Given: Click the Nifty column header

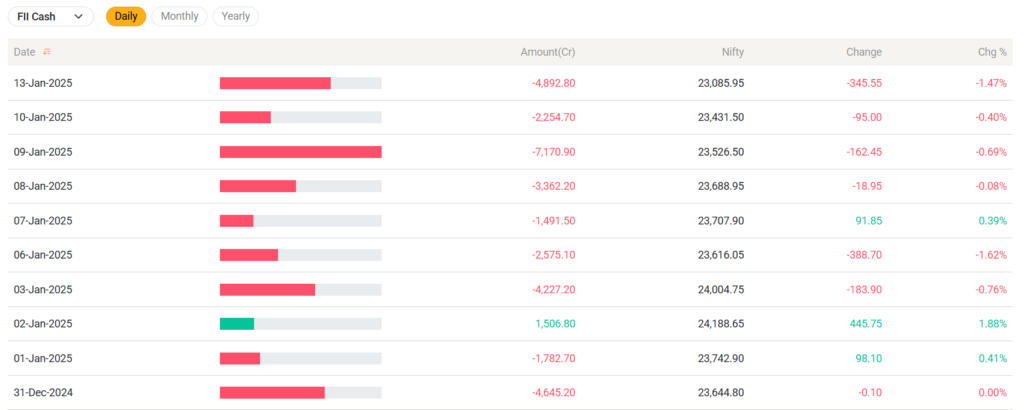Looking at the screenshot, I should (732, 52).
